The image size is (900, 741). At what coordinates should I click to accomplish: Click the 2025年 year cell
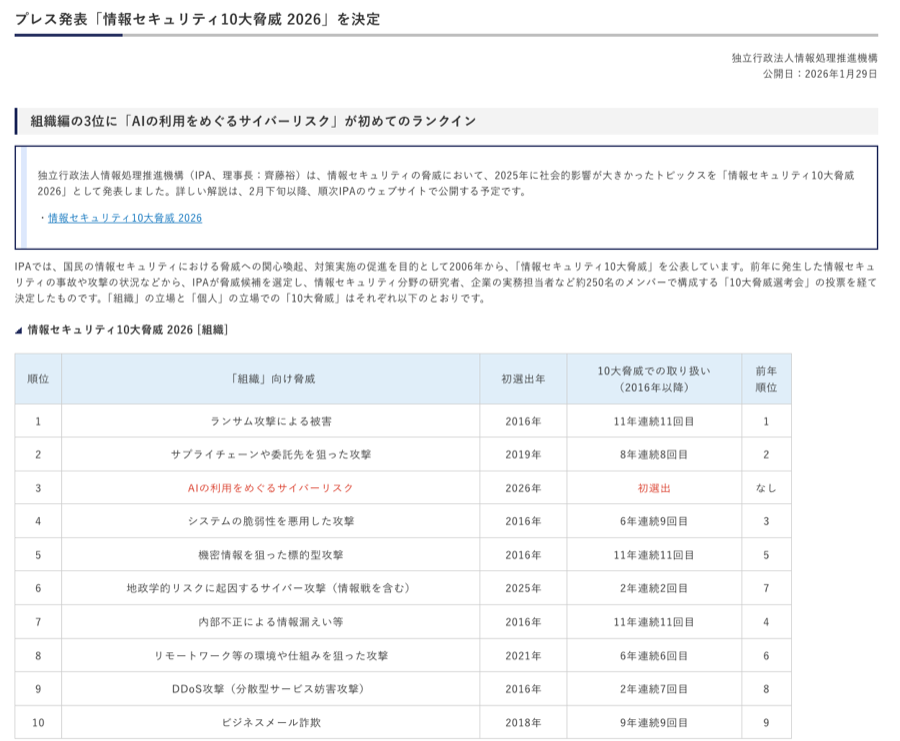click(x=523, y=588)
